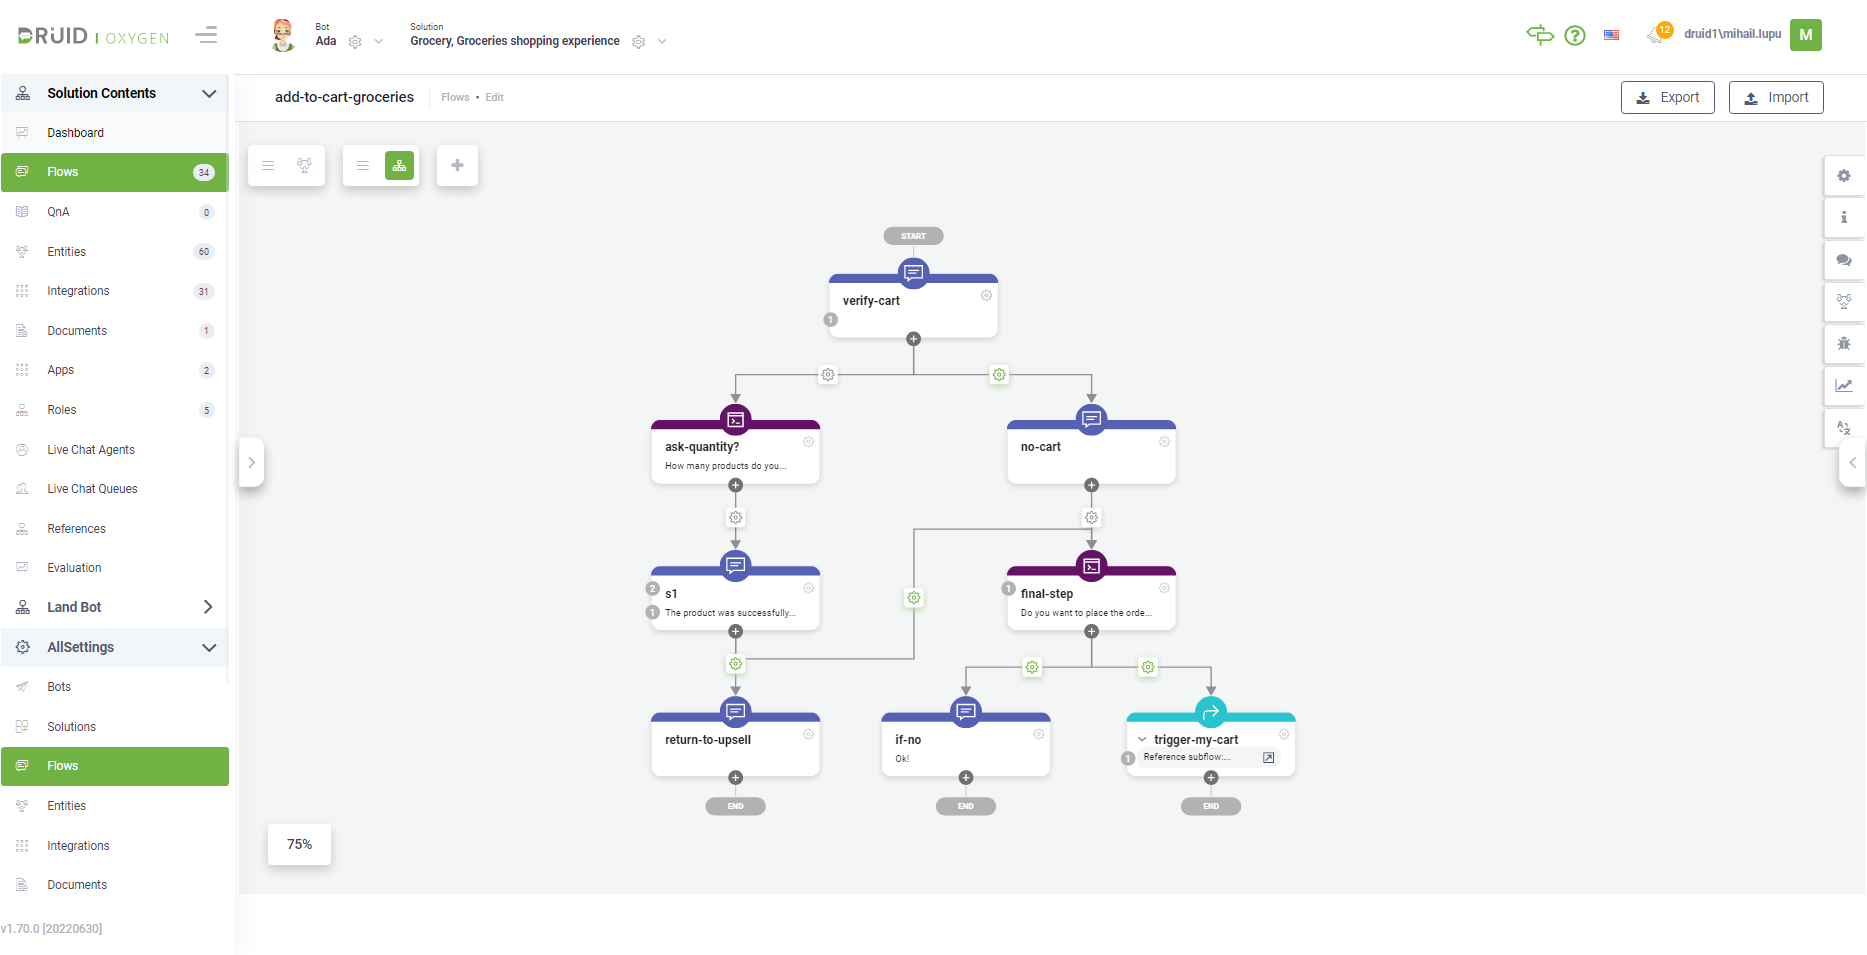The height and width of the screenshot is (955, 1867).
Task: Collapse the AllSettings section
Action: point(209,647)
